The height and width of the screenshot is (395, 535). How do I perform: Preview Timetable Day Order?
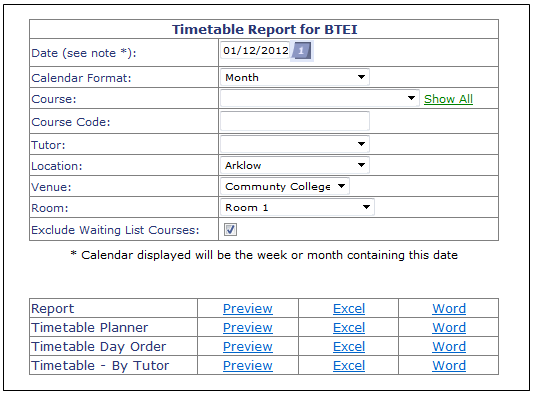[x=248, y=347]
